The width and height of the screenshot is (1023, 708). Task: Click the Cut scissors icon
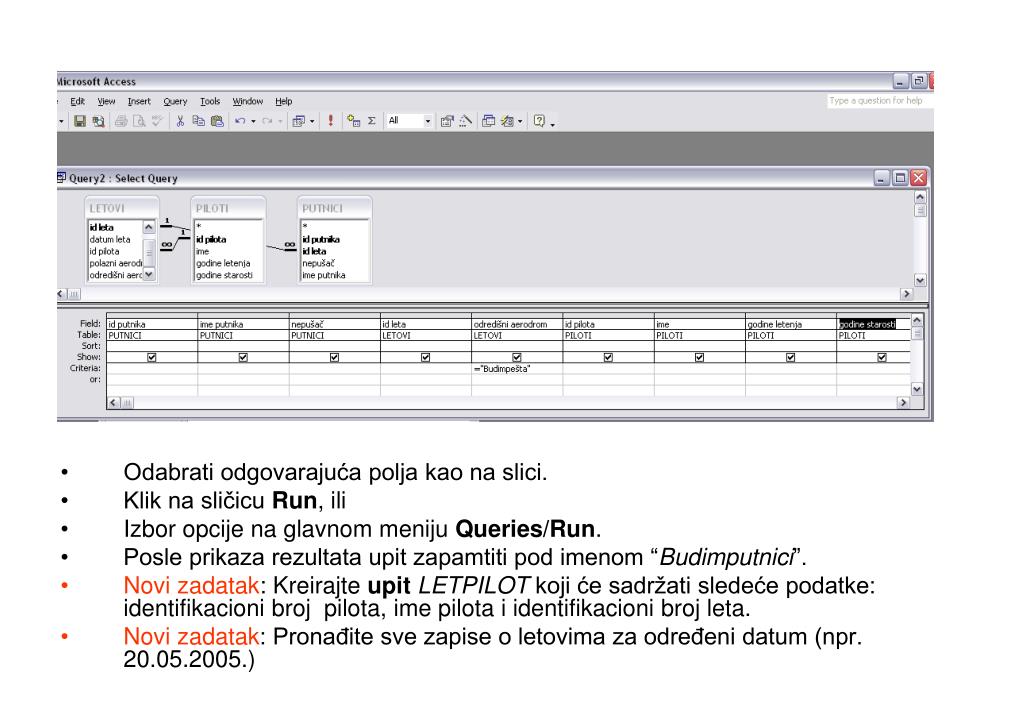pyautogui.click(x=180, y=121)
